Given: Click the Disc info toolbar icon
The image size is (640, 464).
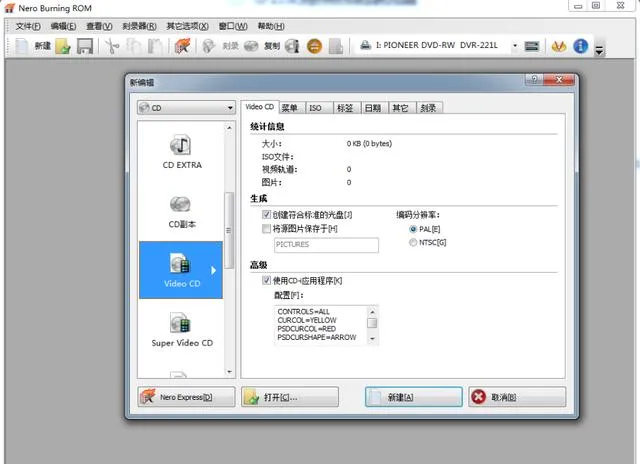Looking at the screenshot, I should (292, 46).
